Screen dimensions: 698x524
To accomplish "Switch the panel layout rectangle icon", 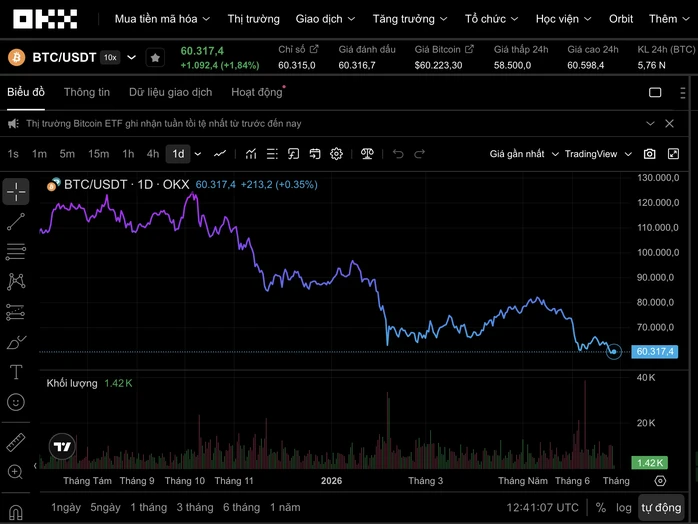I will coord(655,92).
